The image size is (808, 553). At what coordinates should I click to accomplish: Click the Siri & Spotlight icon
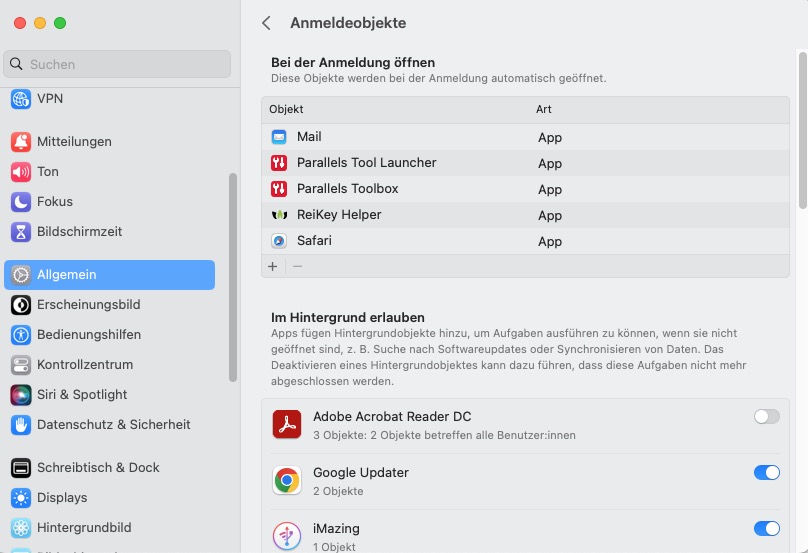click(21, 394)
